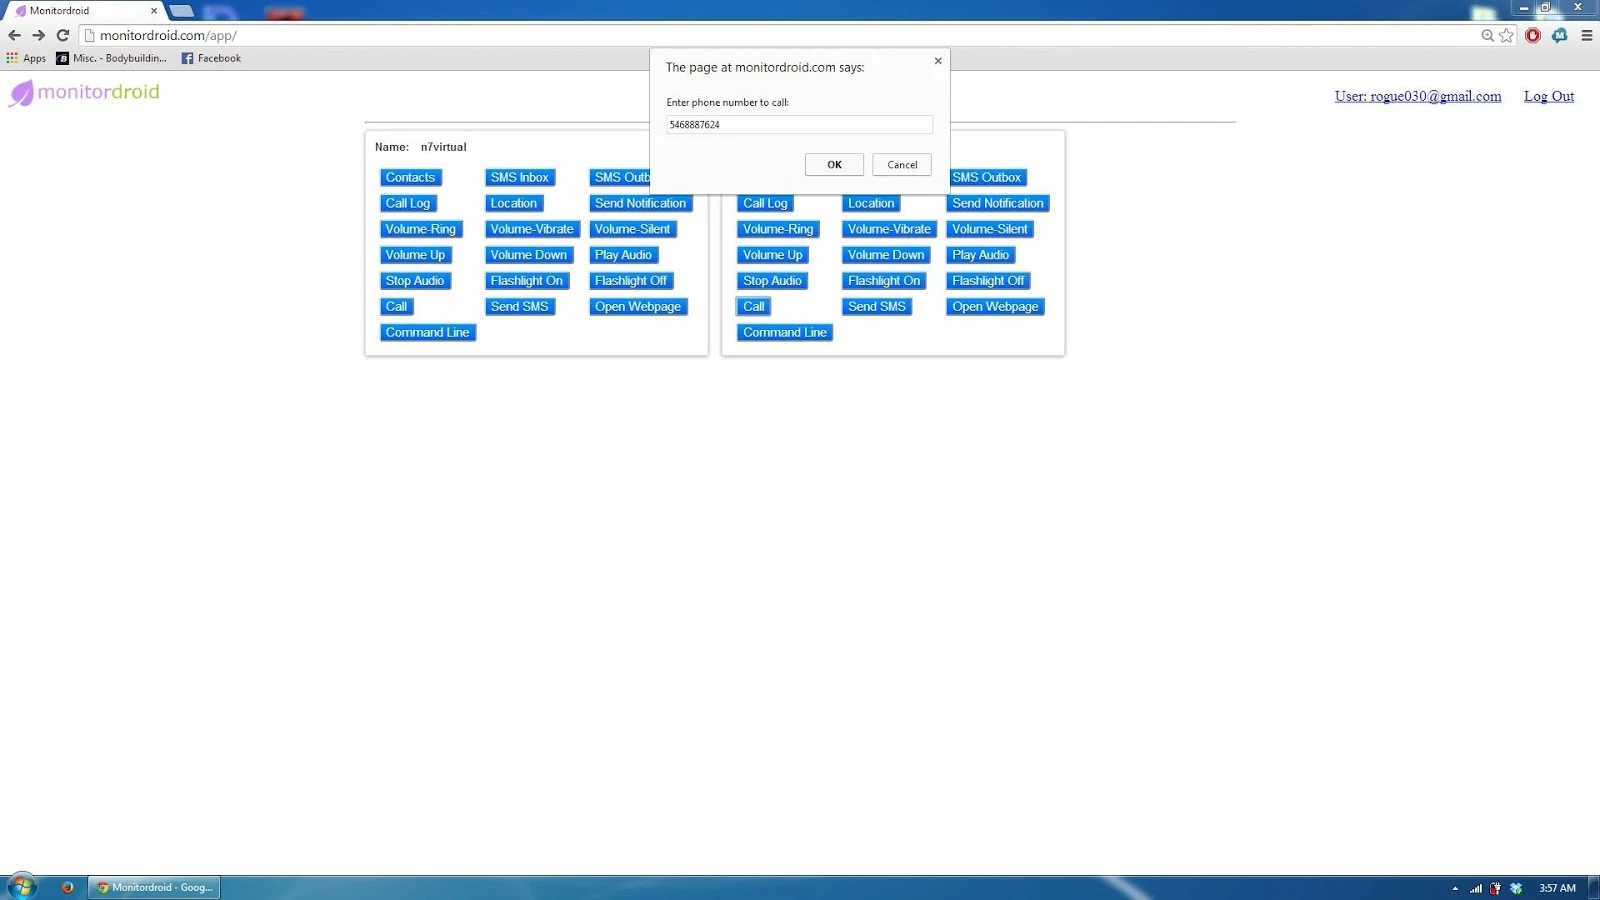Launch Firefox from the taskbar

pyautogui.click(x=67, y=887)
